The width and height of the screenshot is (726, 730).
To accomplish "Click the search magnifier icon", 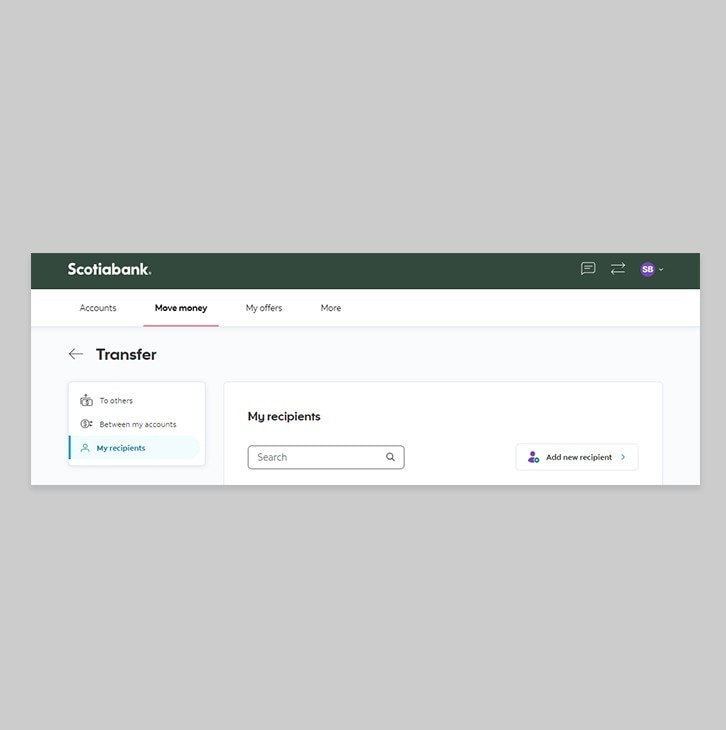I will coord(390,457).
